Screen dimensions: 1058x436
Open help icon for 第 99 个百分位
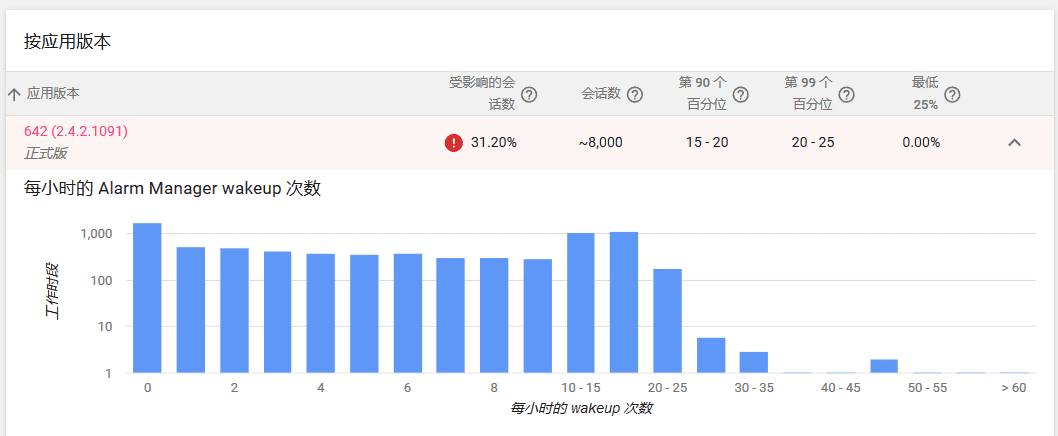(846, 94)
